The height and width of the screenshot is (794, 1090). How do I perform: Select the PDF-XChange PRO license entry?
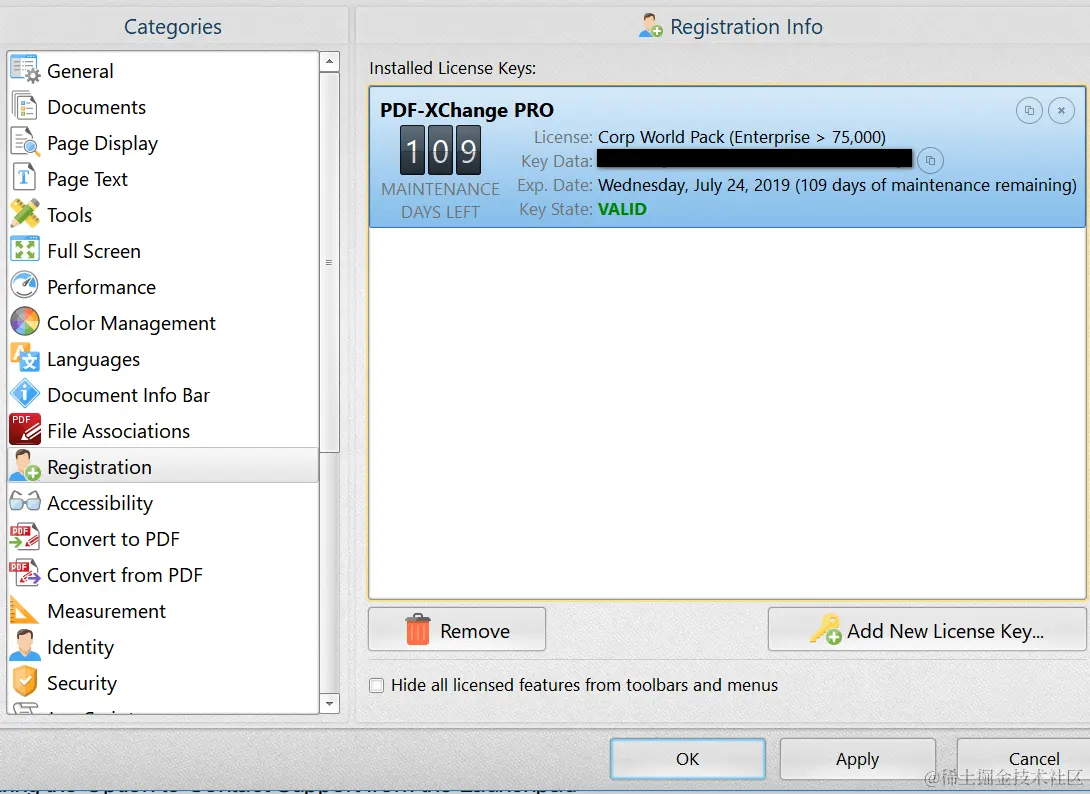727,157
